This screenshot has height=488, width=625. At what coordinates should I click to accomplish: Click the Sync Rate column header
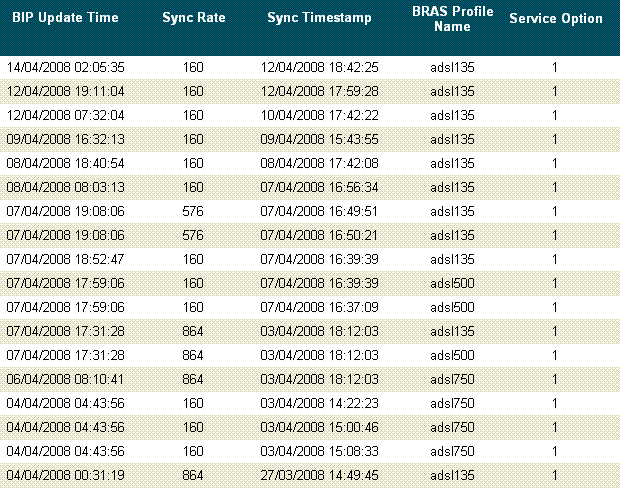click(x=194, y=18)
